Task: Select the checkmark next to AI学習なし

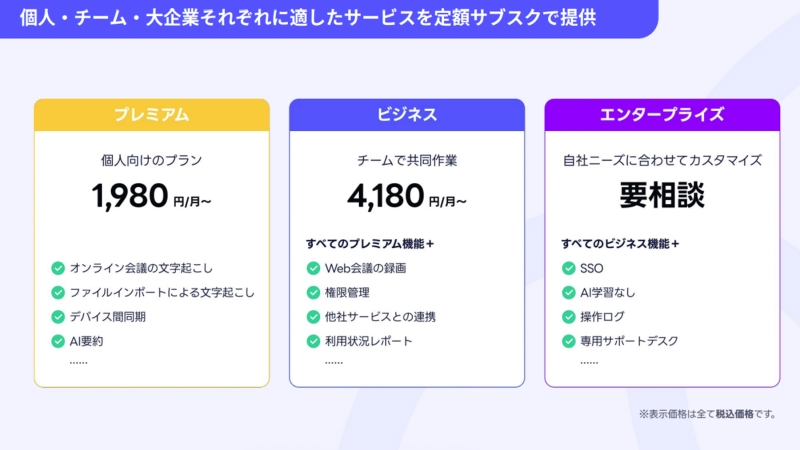Action: pos(568,293)
